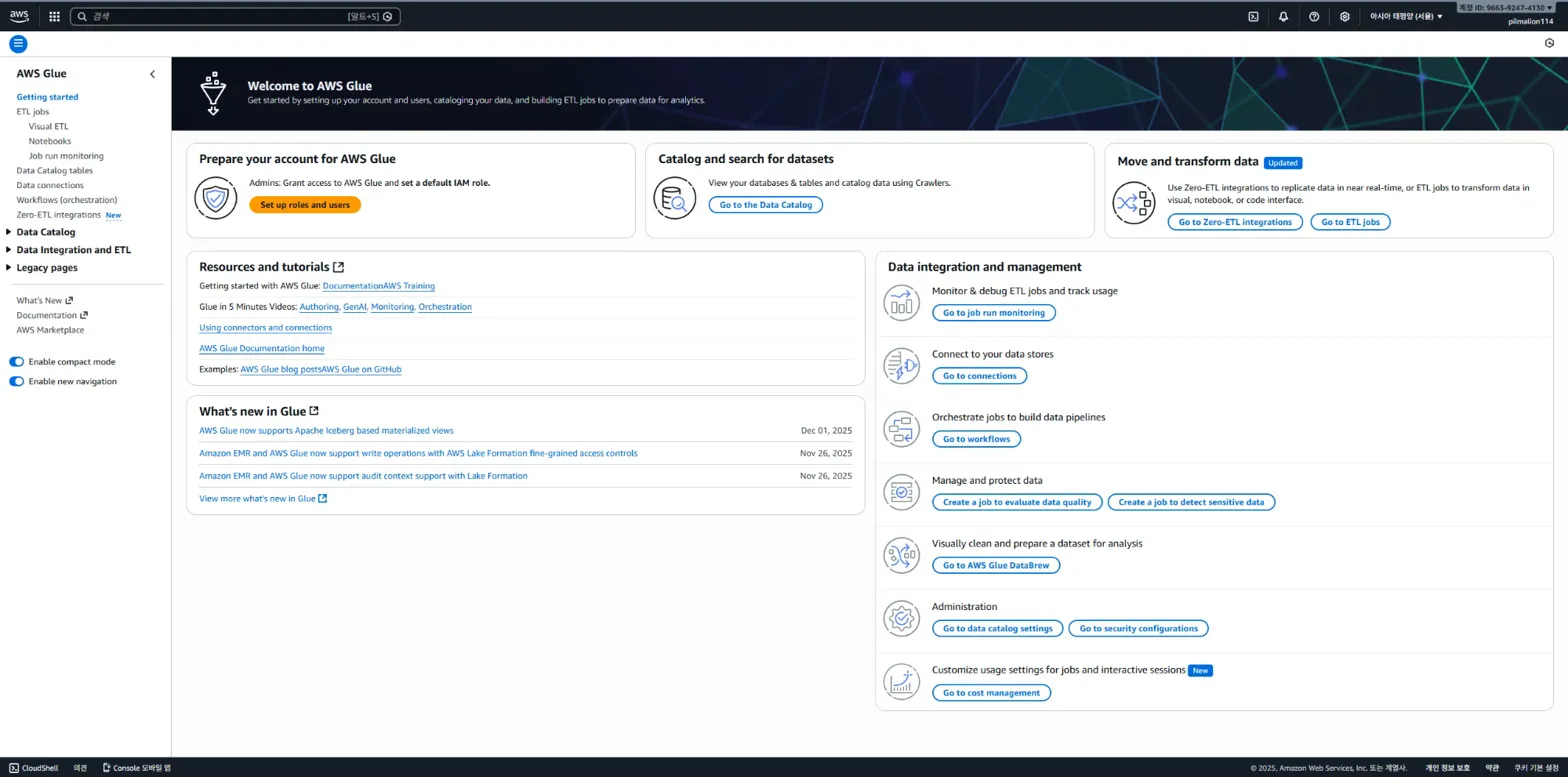Image resolution: width=1568 pixels, height=777 pixels.
Task: Open external link icon beside What's new in Glue
Action: coord(315,411)
